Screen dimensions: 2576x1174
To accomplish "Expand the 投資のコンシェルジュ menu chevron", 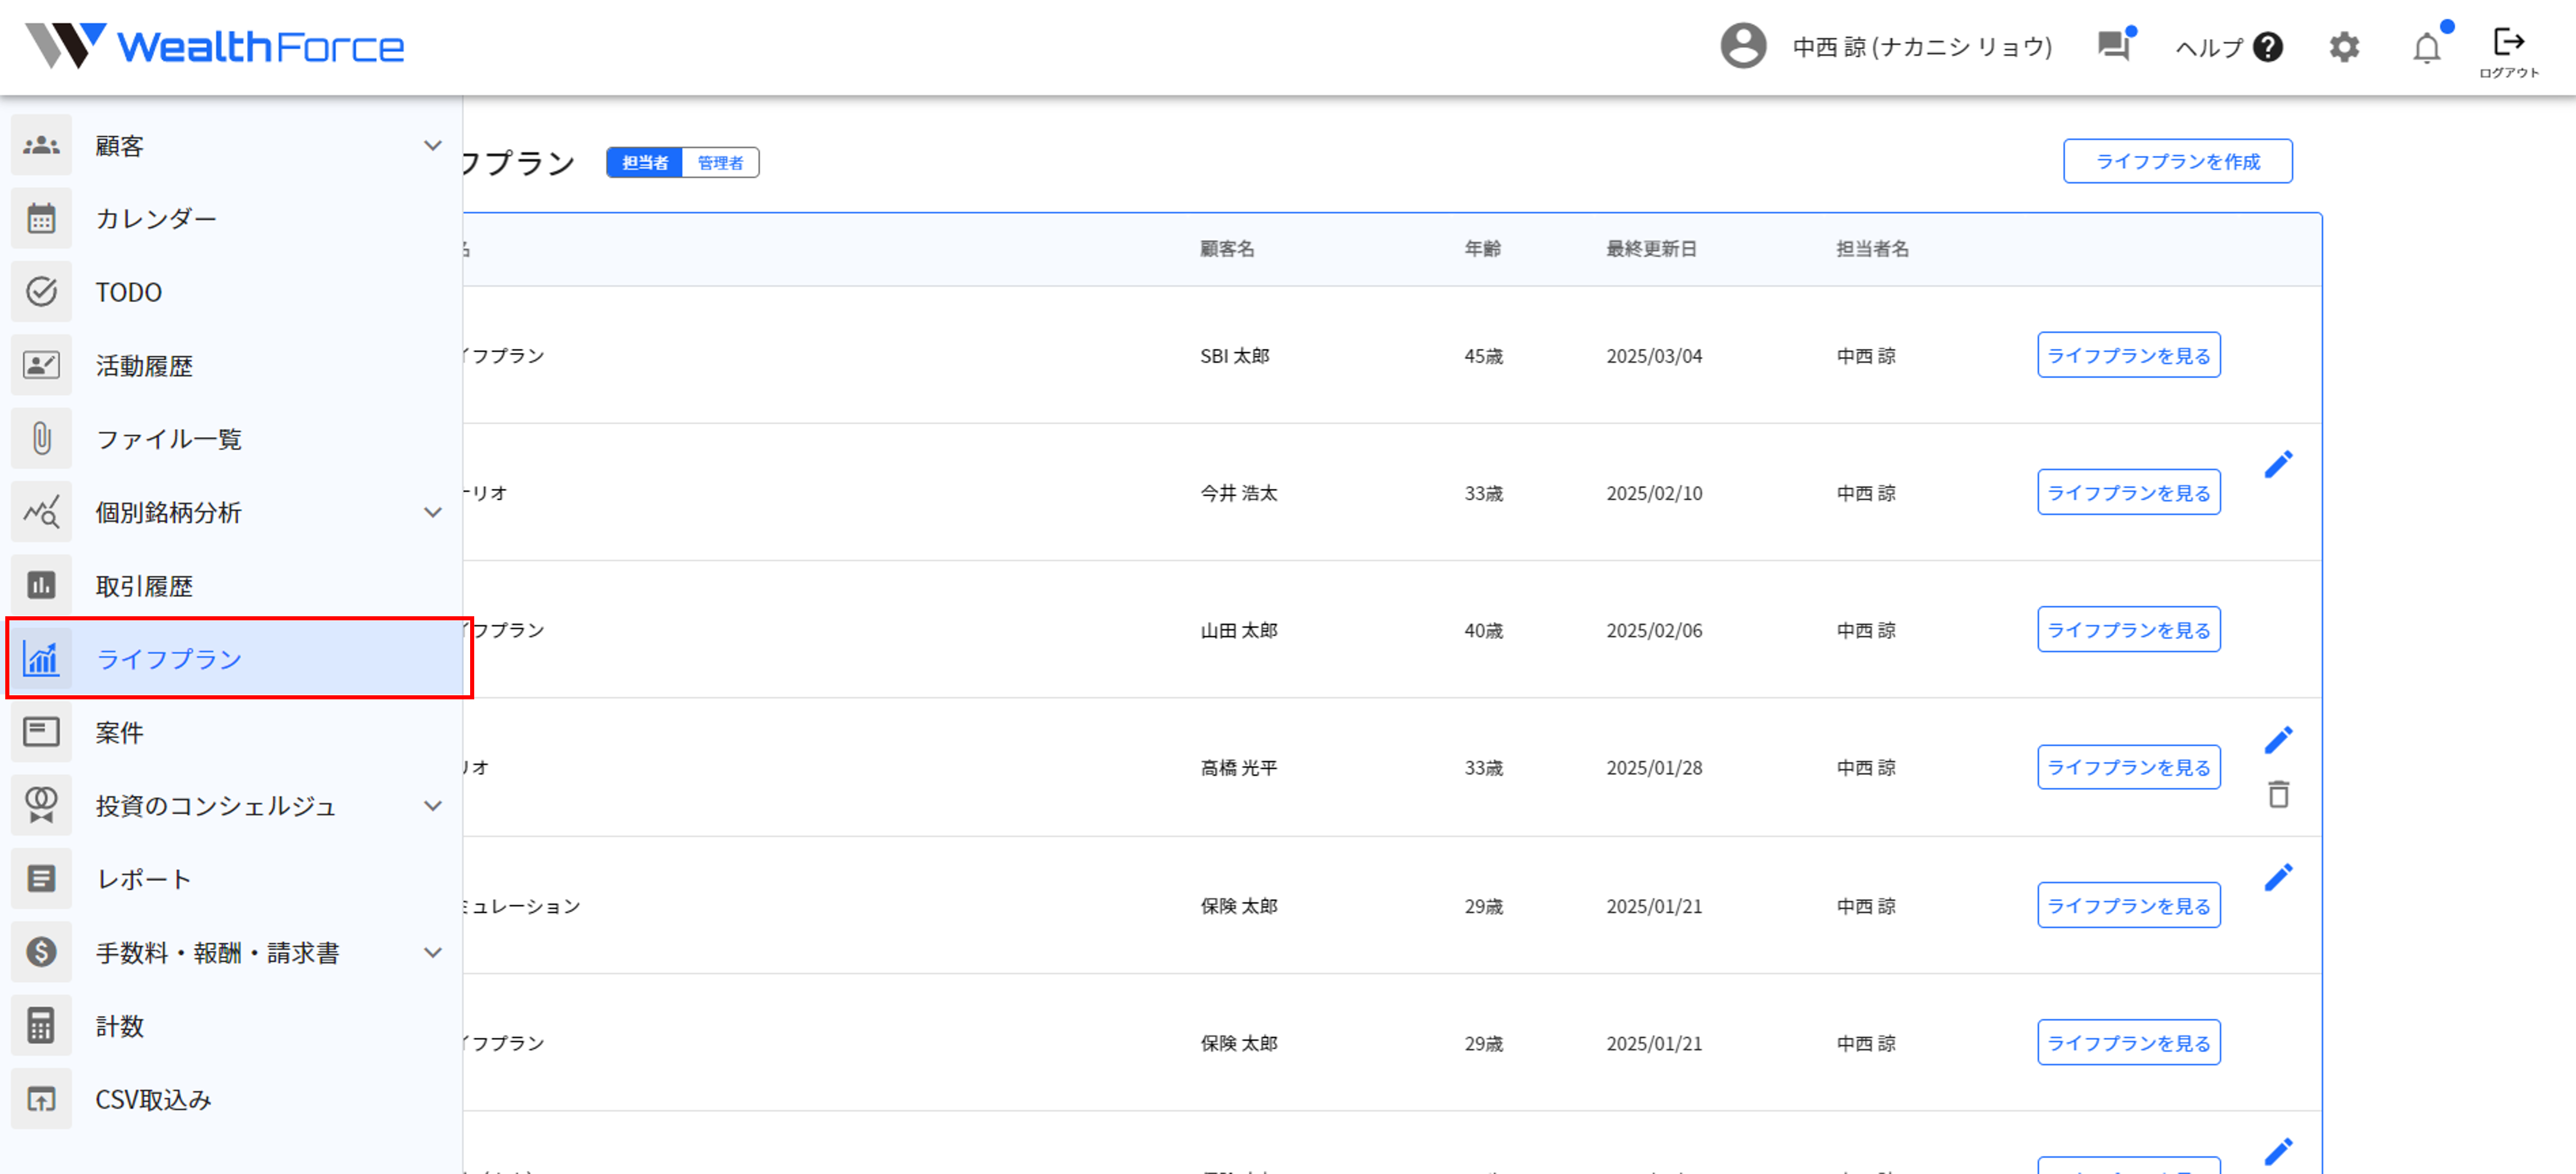I will [x=432, y=806].
